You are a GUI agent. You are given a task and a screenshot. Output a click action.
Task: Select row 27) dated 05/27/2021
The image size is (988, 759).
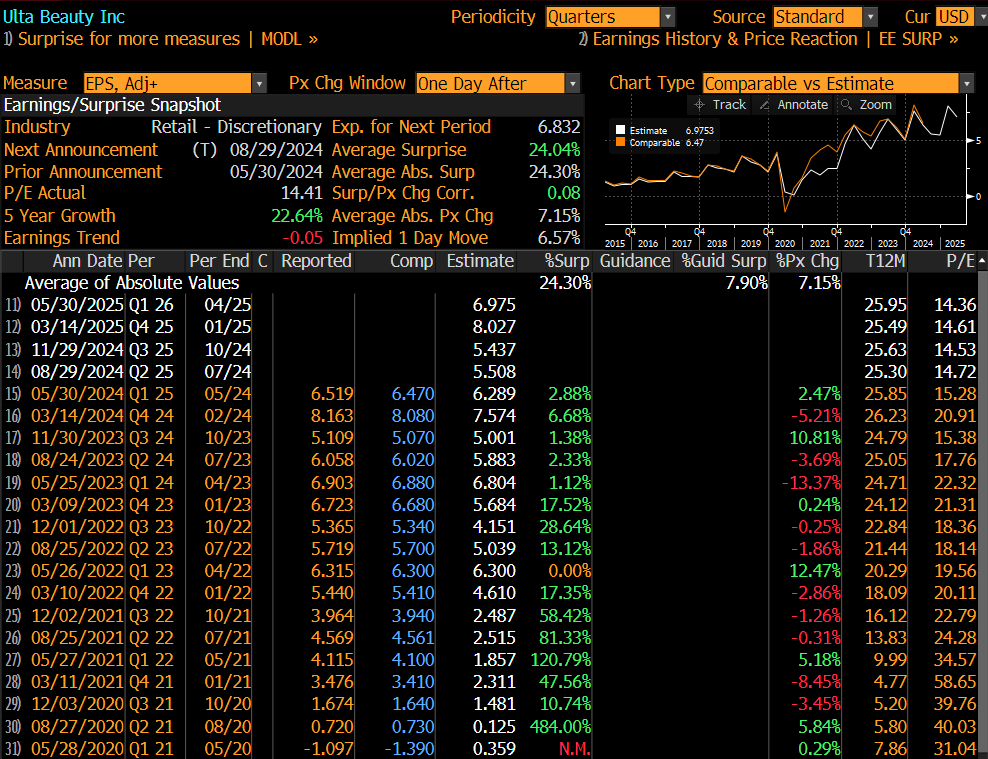coord(491,659)
